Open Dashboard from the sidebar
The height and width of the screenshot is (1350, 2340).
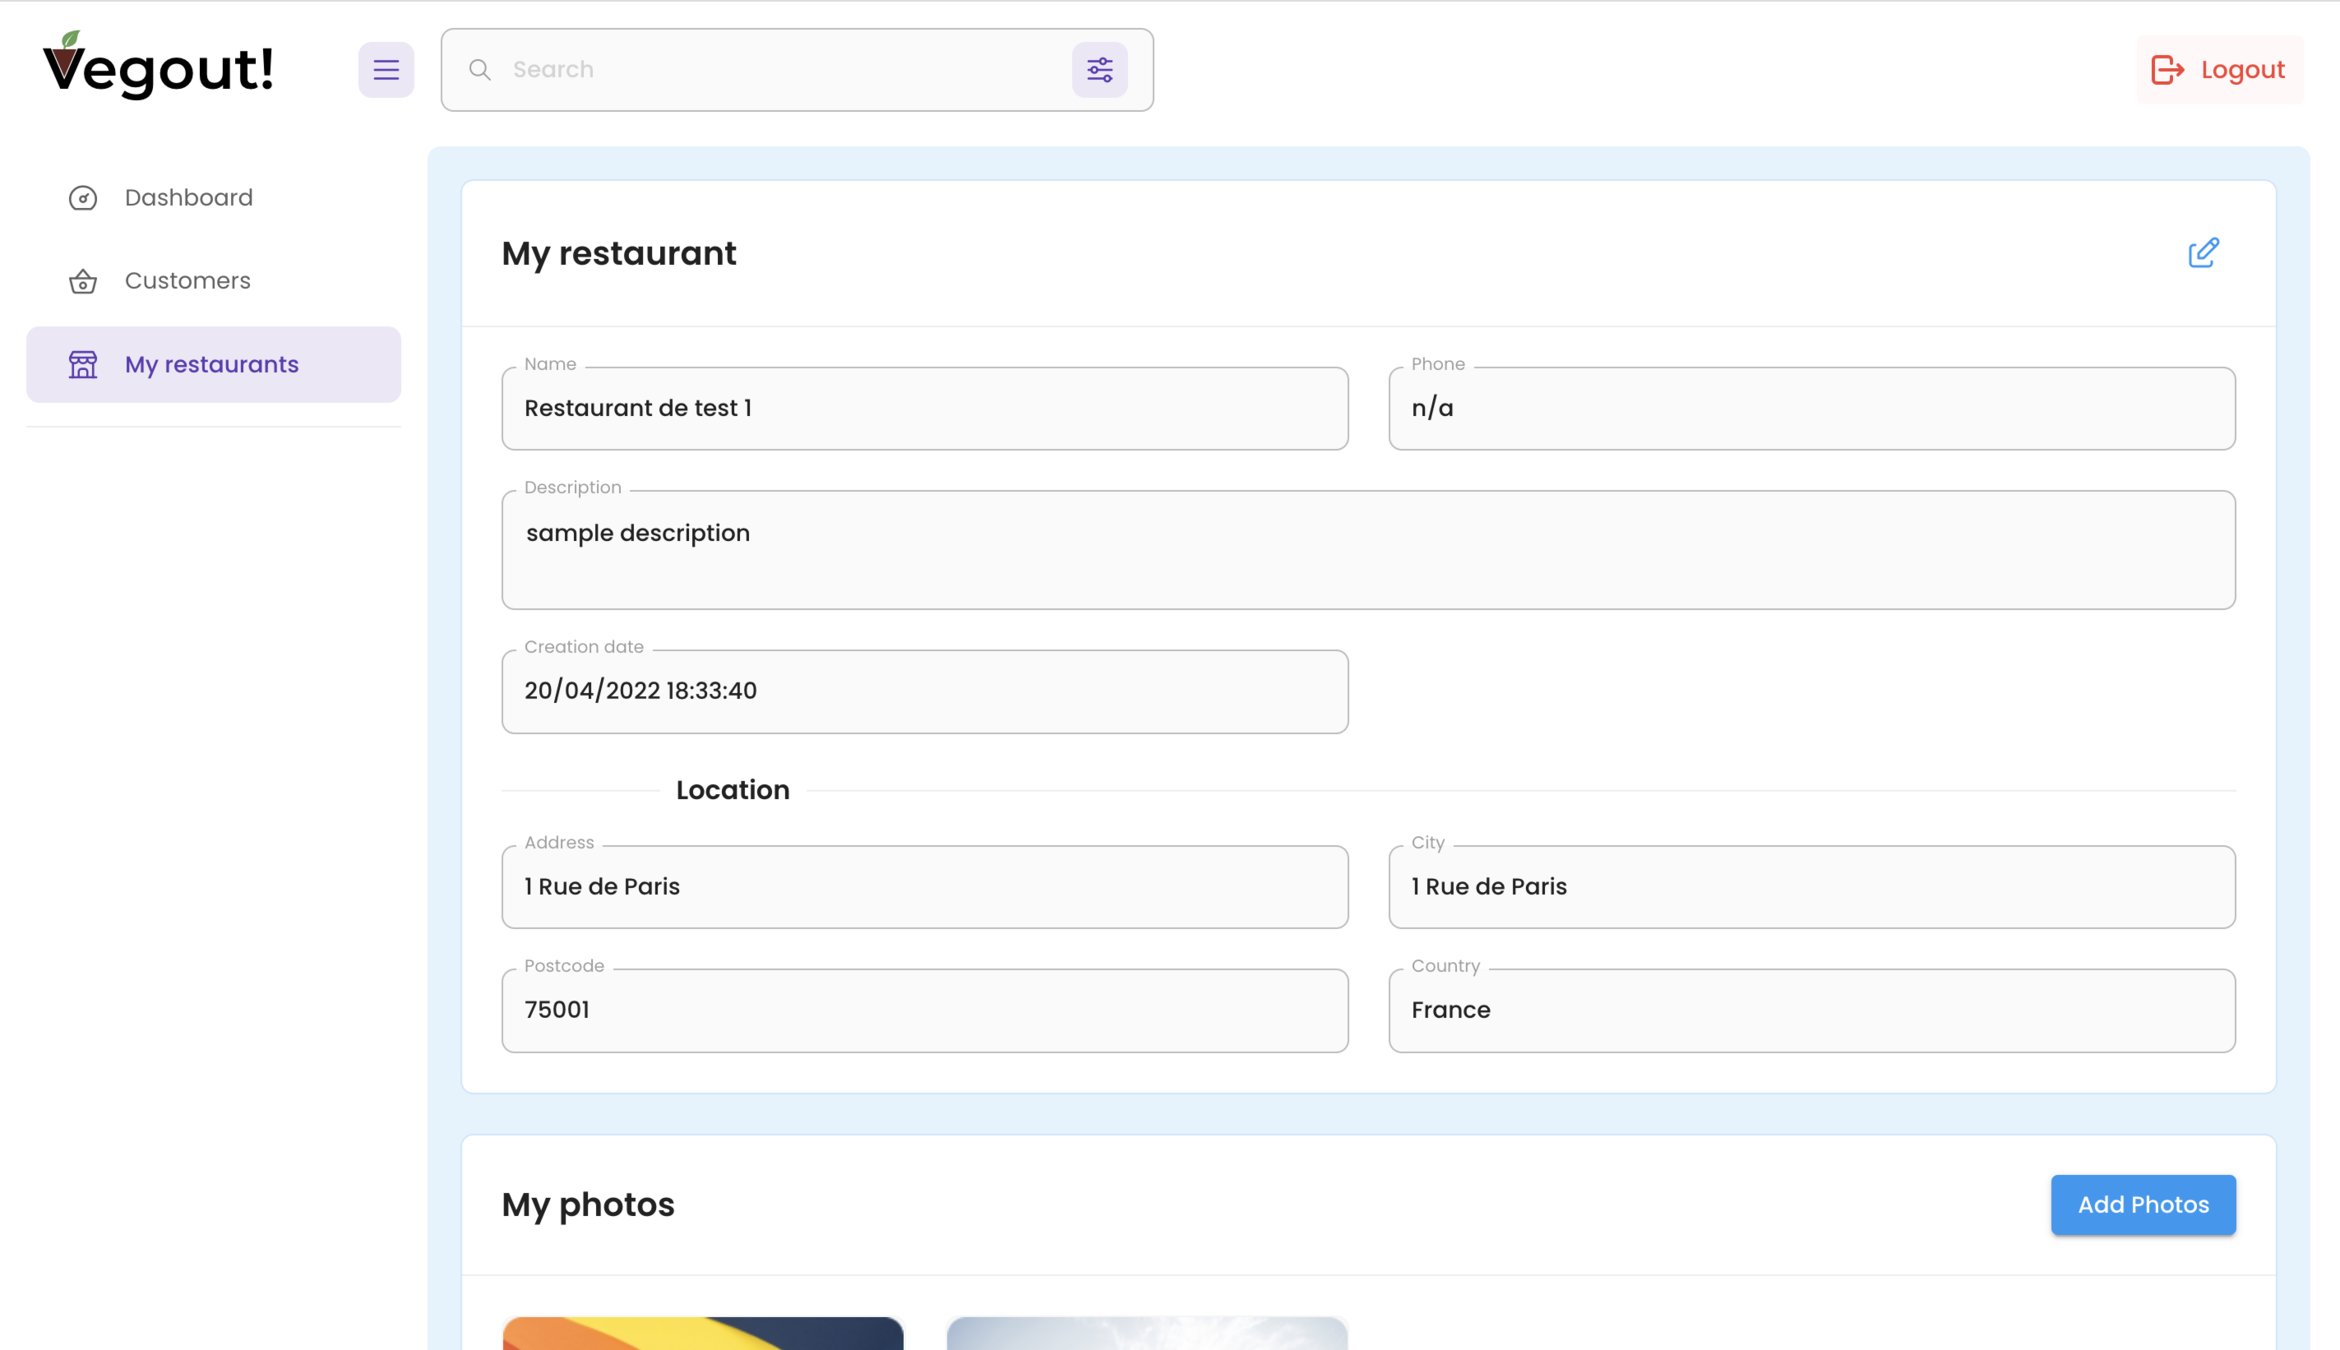(188, 197)
